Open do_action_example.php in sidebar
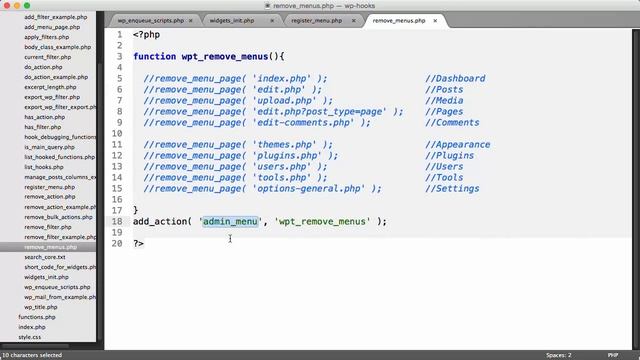 tap(56, 77)
